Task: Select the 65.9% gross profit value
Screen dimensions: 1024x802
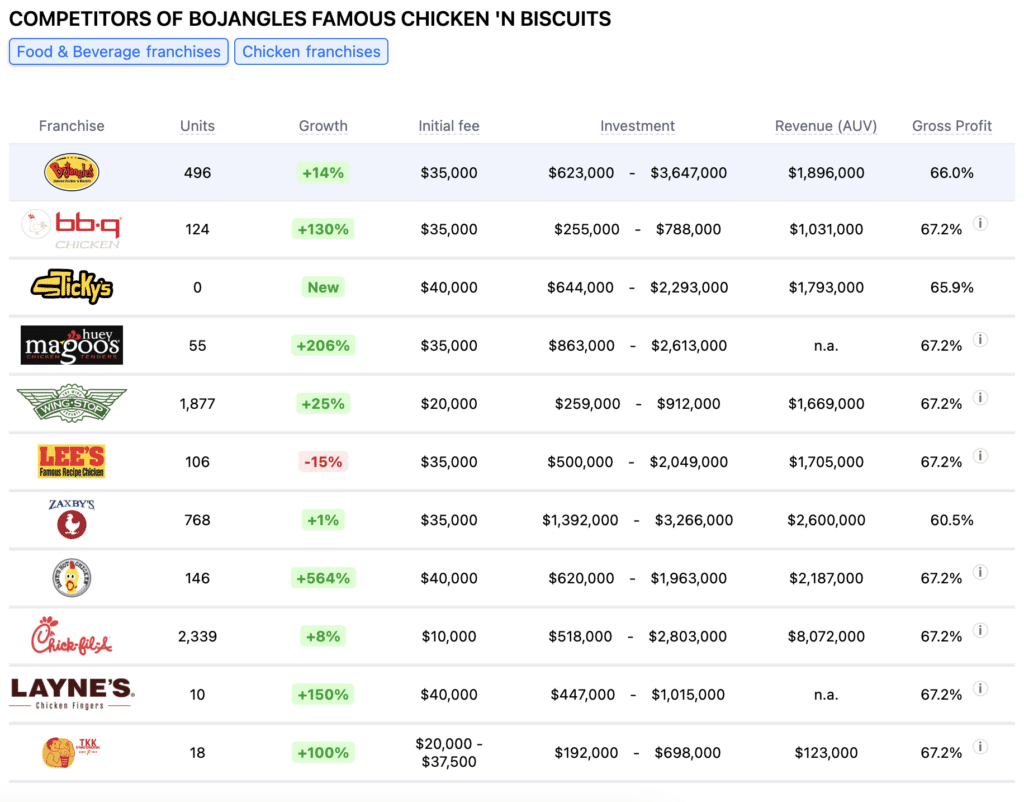Action: pos(952,287)
